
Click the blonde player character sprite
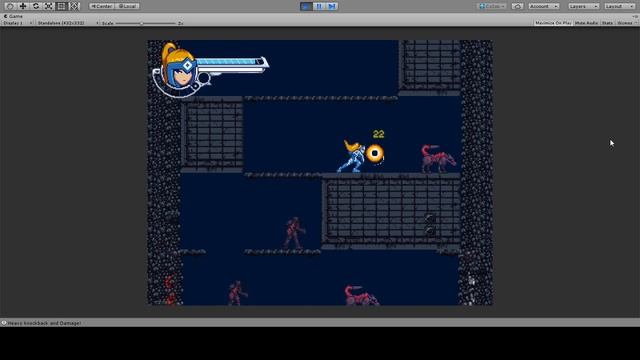pyautogui.click(x=351, y=156)
